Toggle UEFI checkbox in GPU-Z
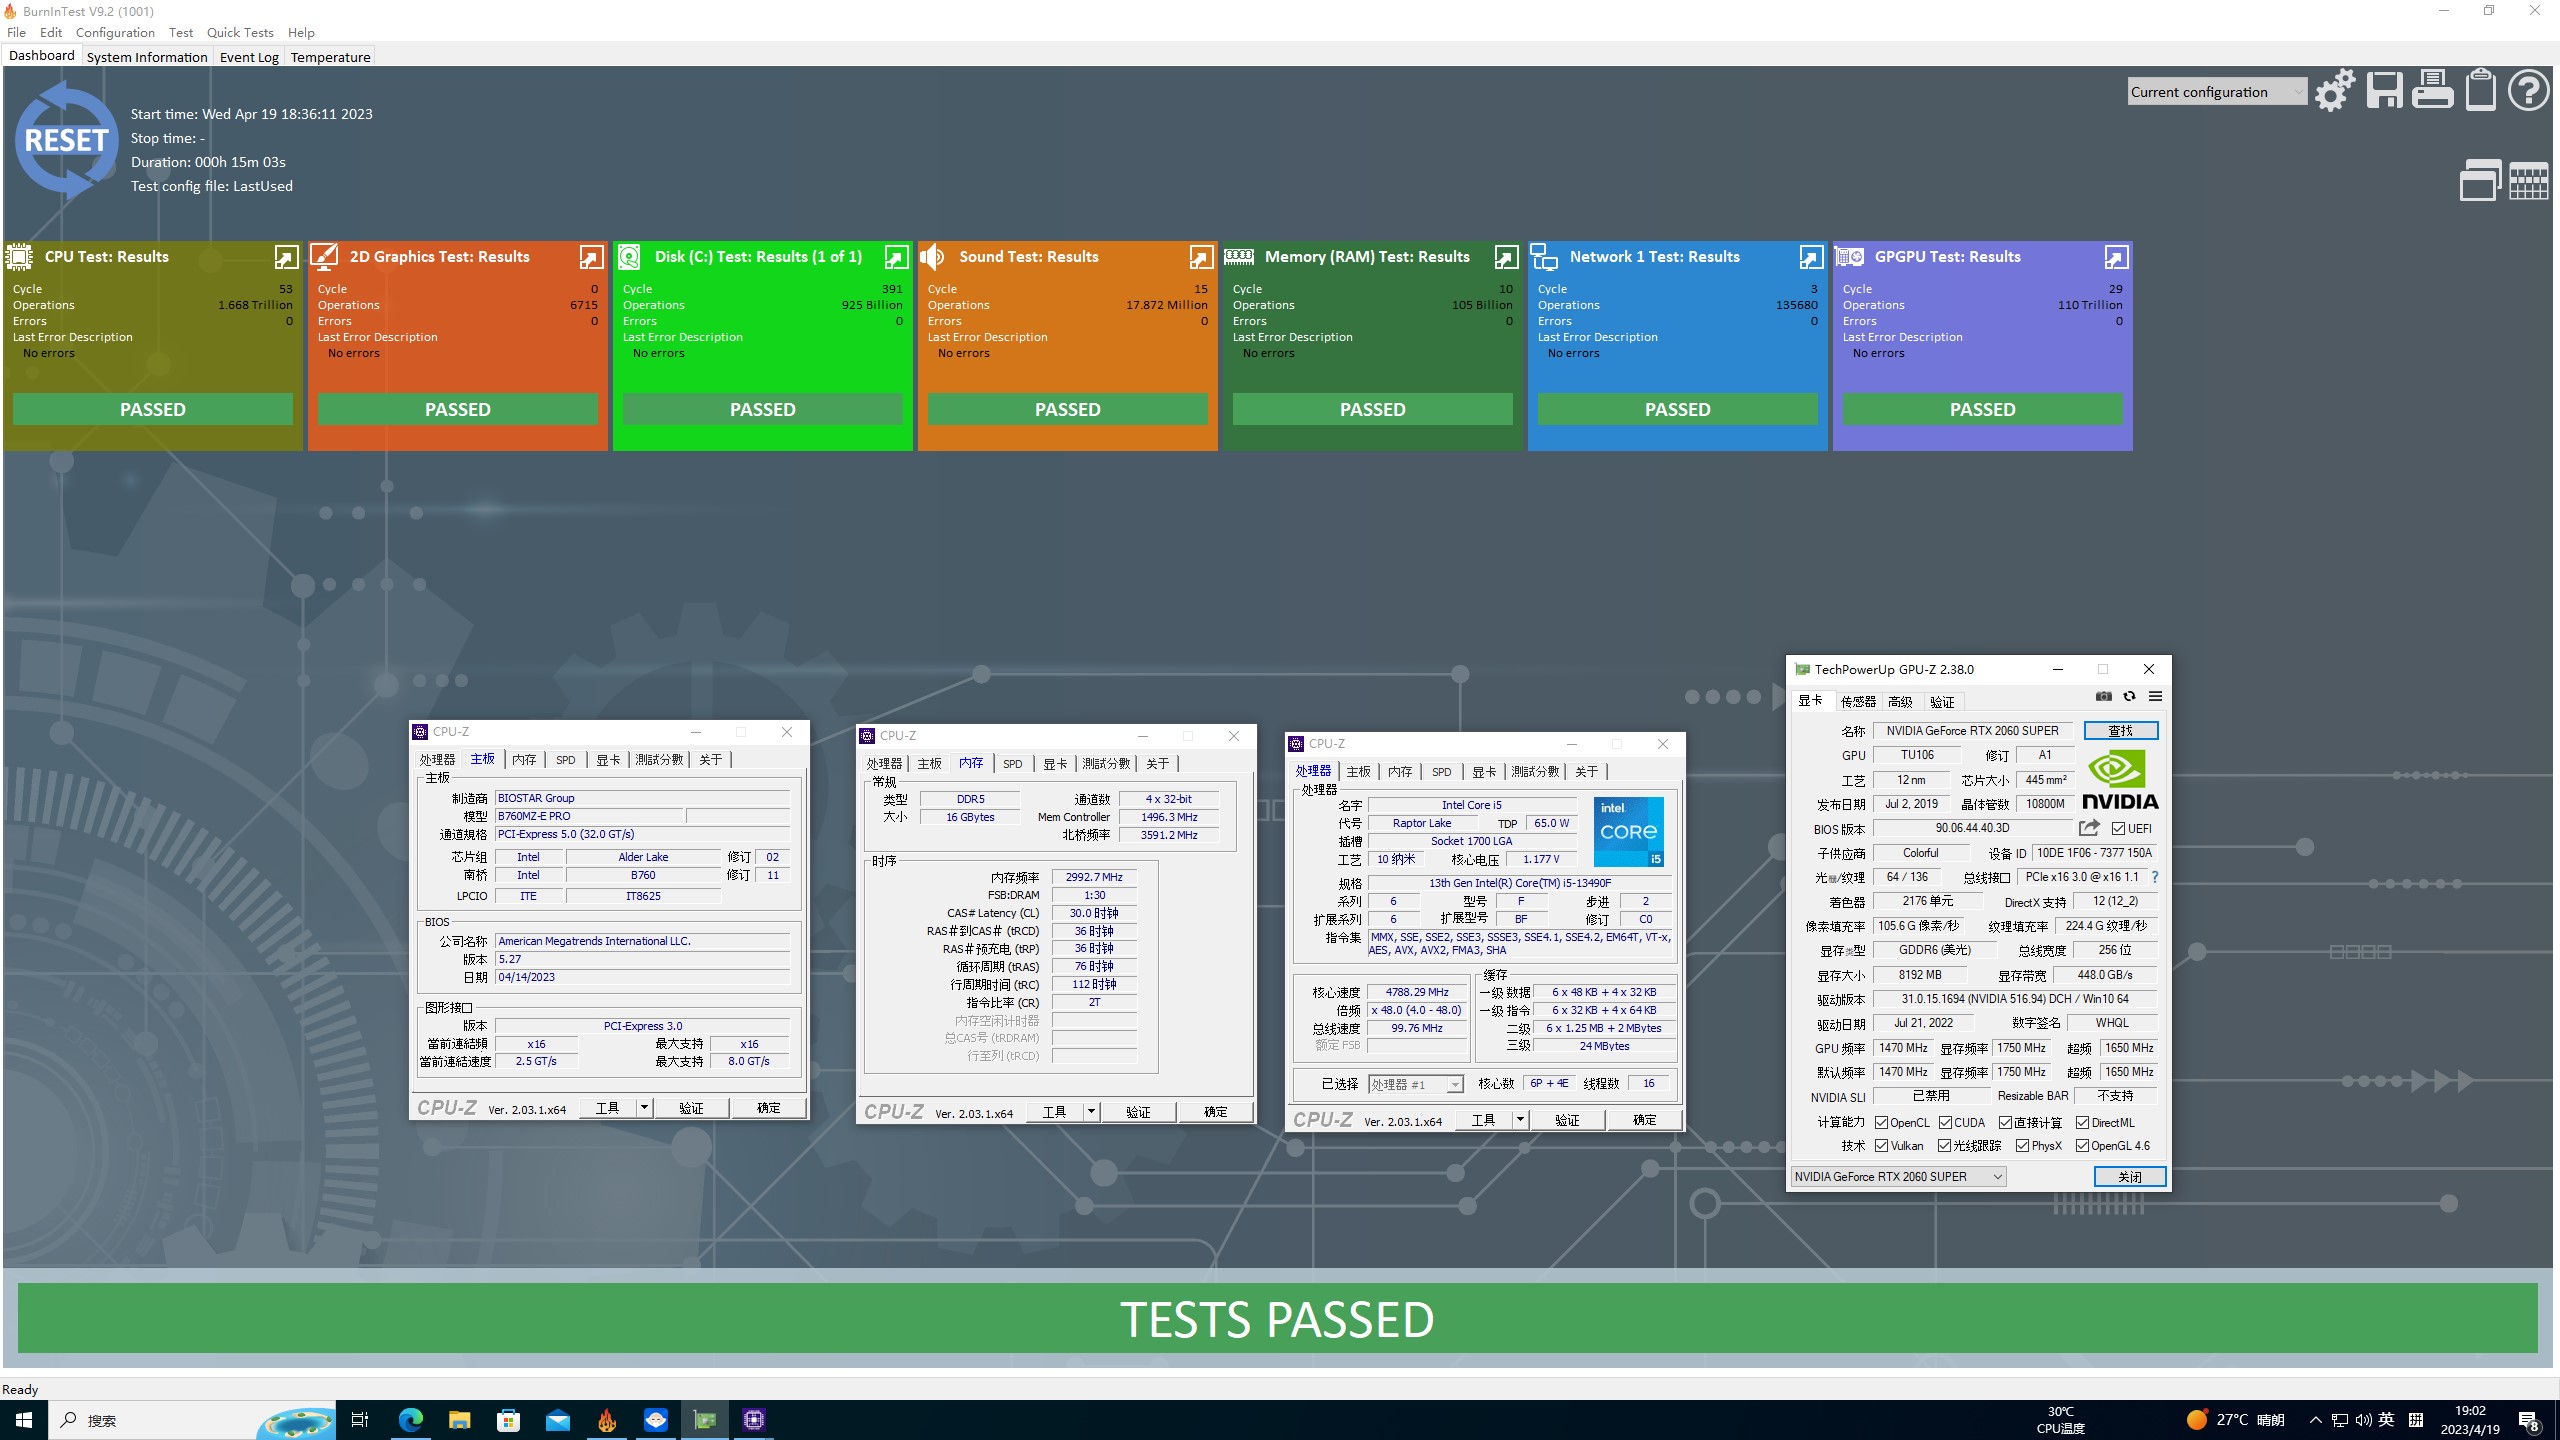The height and width of the screenshot is (1440, 2560). (x=2118, y=829)
